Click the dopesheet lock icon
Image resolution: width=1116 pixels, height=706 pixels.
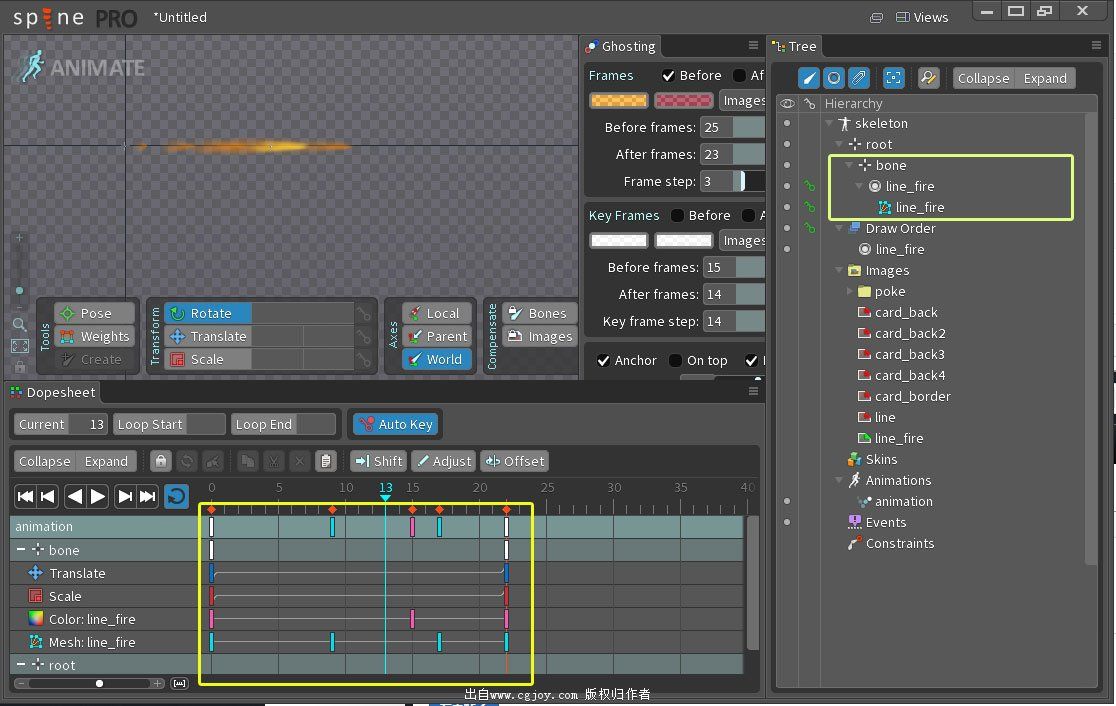click(x=161, y=461)
